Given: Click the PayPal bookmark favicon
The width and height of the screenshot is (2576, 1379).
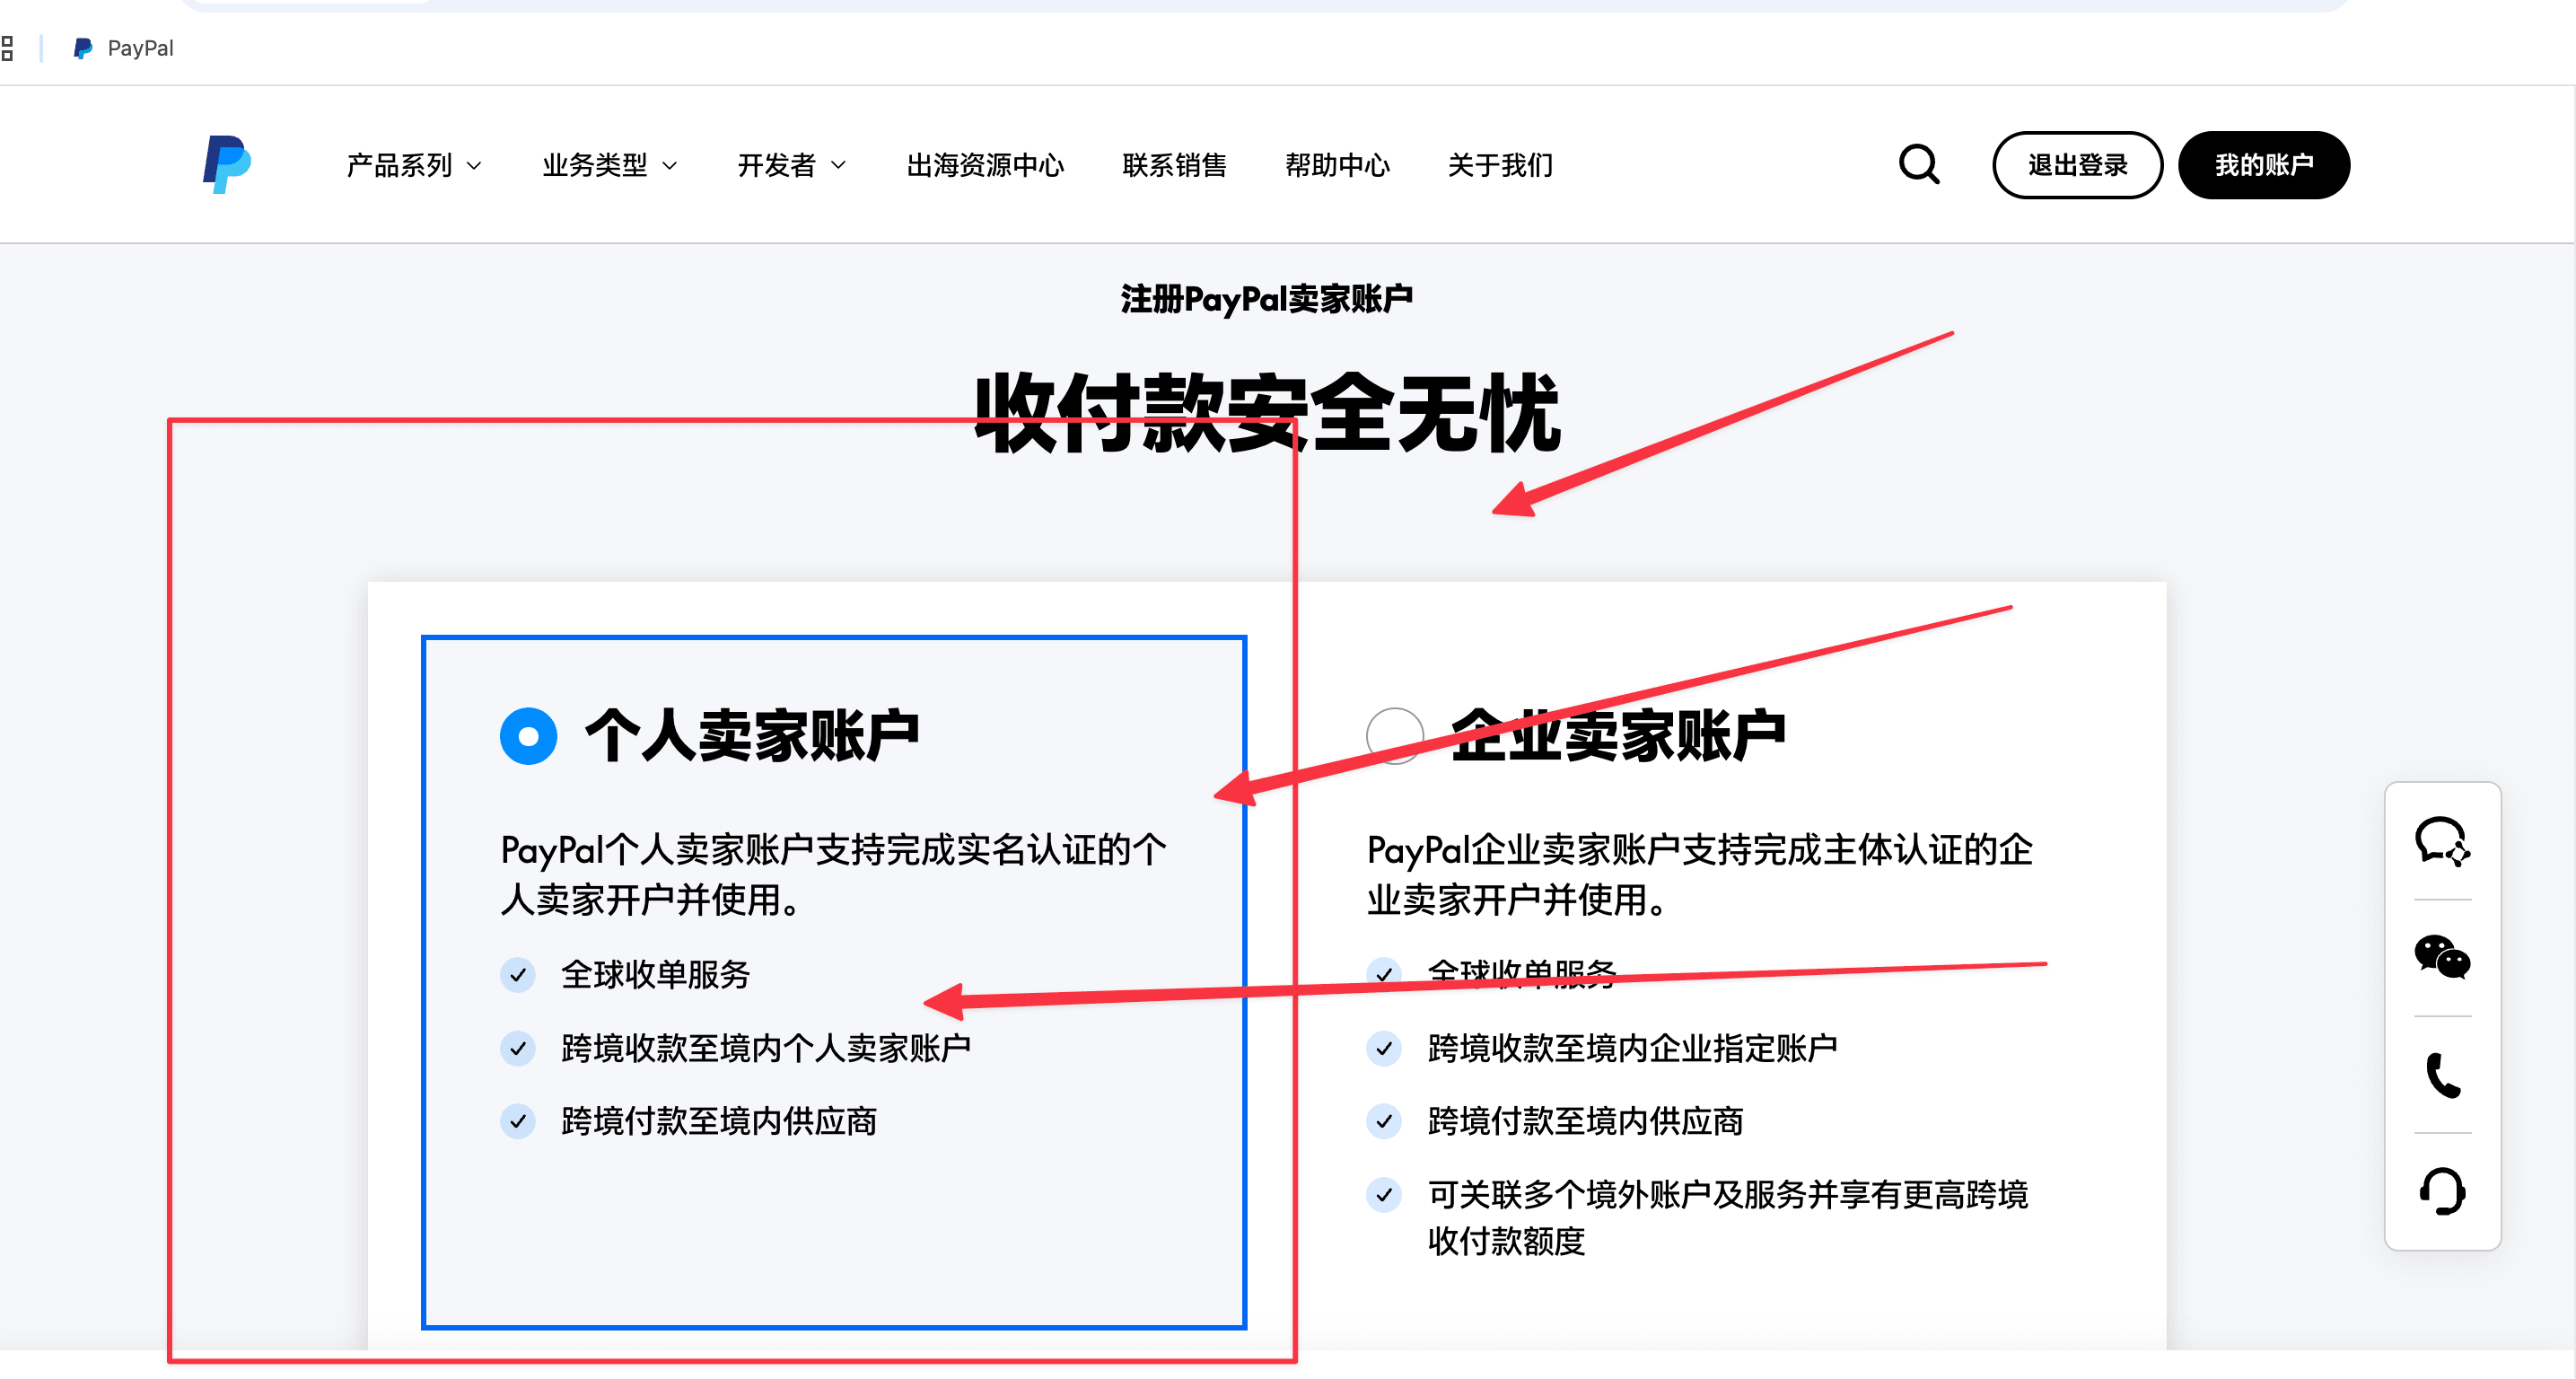Looking at the screenshot, I should [x=83, y=48].
